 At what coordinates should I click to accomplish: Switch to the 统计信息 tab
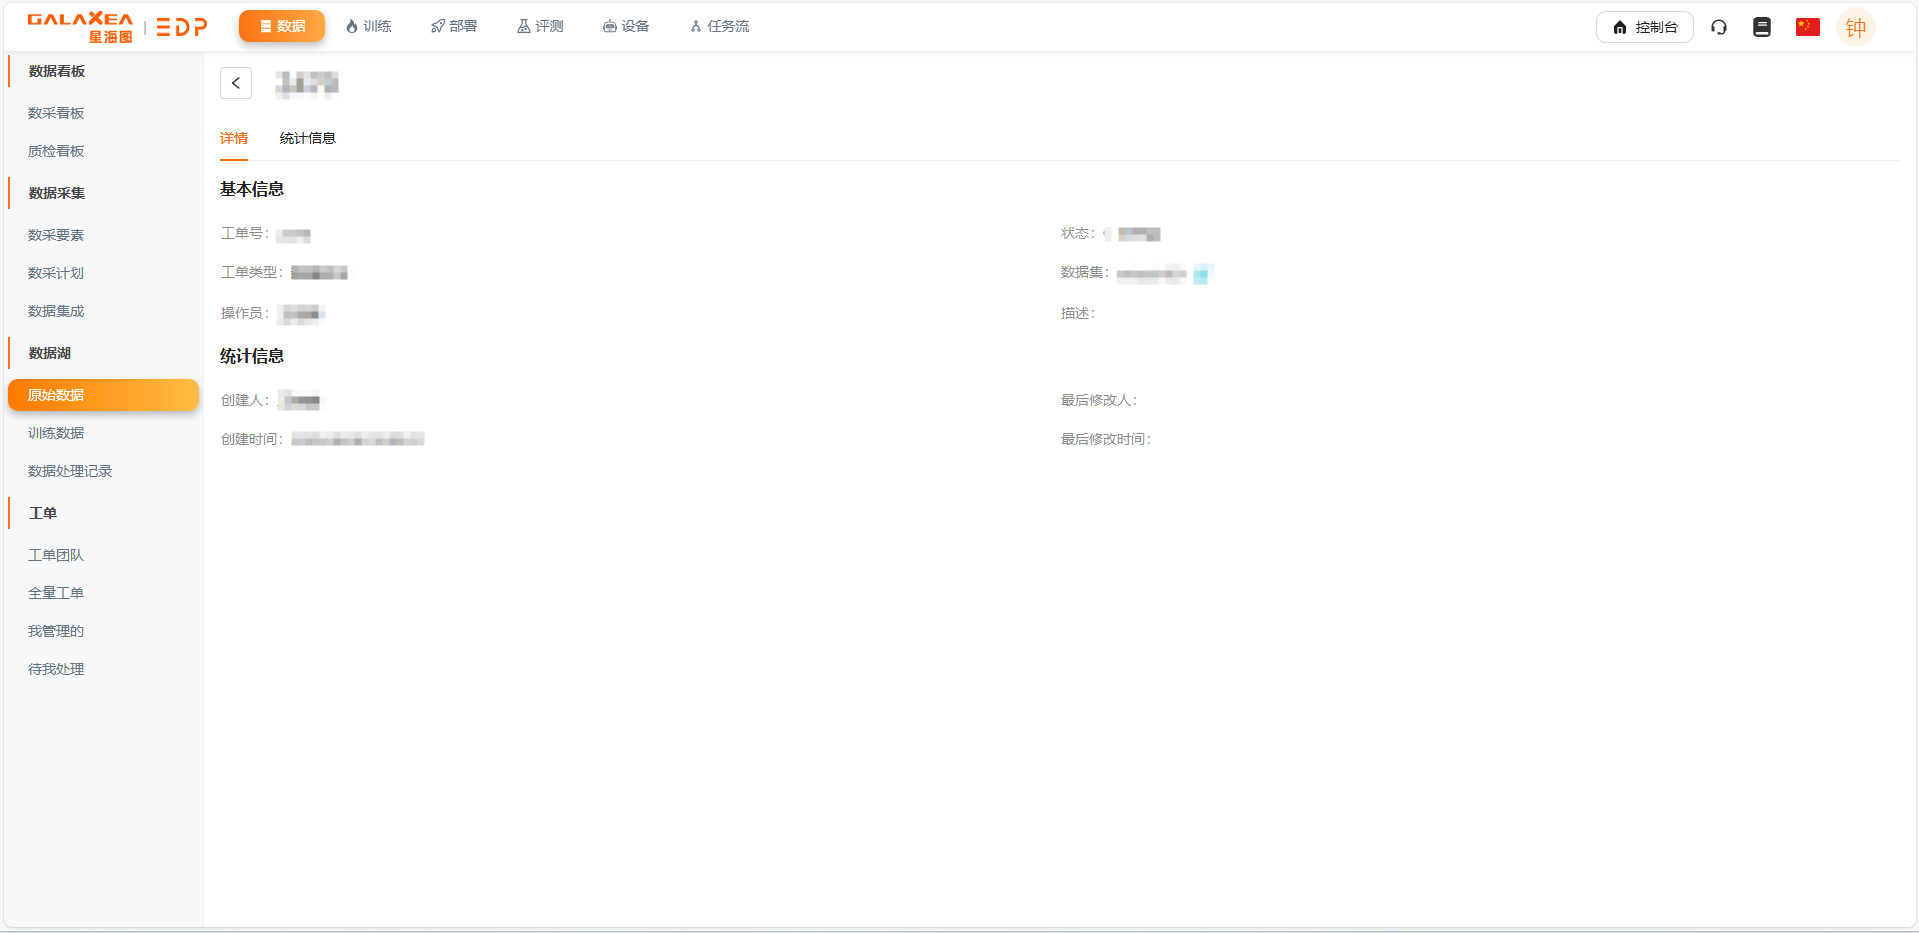[307, 138]
